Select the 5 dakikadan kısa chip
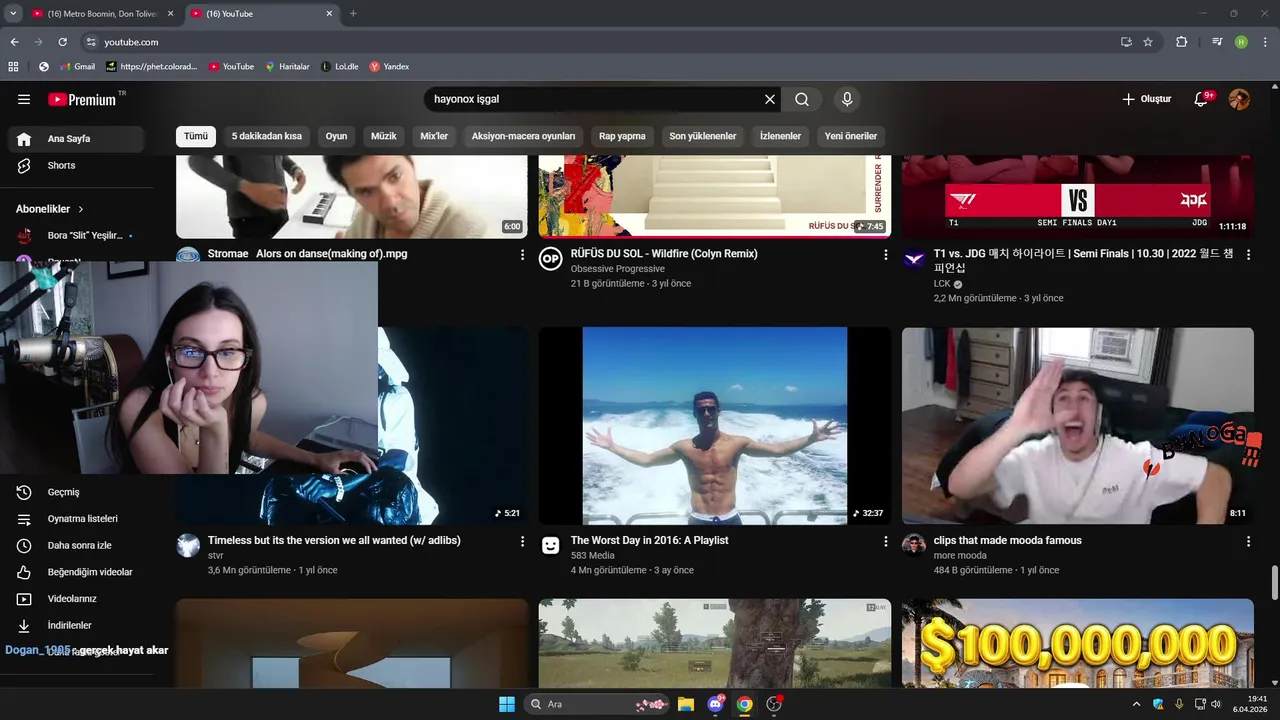Viewport: 1280px width, 720px height. tap(267, 136)
